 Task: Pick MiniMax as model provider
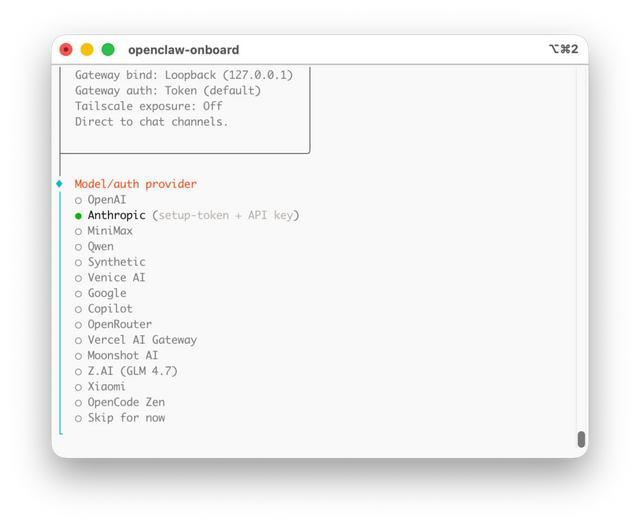109,231
